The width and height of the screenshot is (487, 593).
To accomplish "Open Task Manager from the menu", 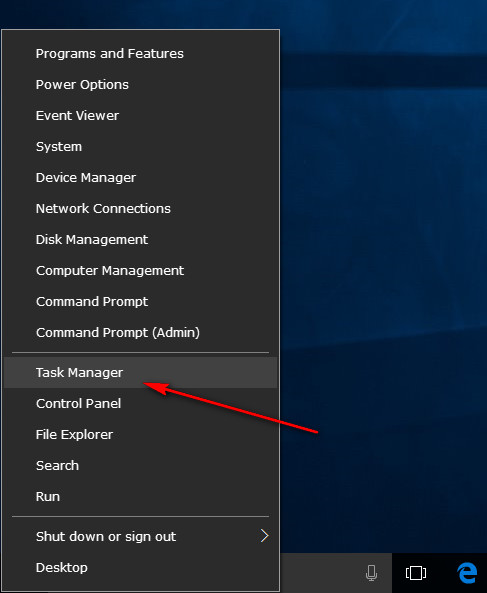I will point(140,373).
